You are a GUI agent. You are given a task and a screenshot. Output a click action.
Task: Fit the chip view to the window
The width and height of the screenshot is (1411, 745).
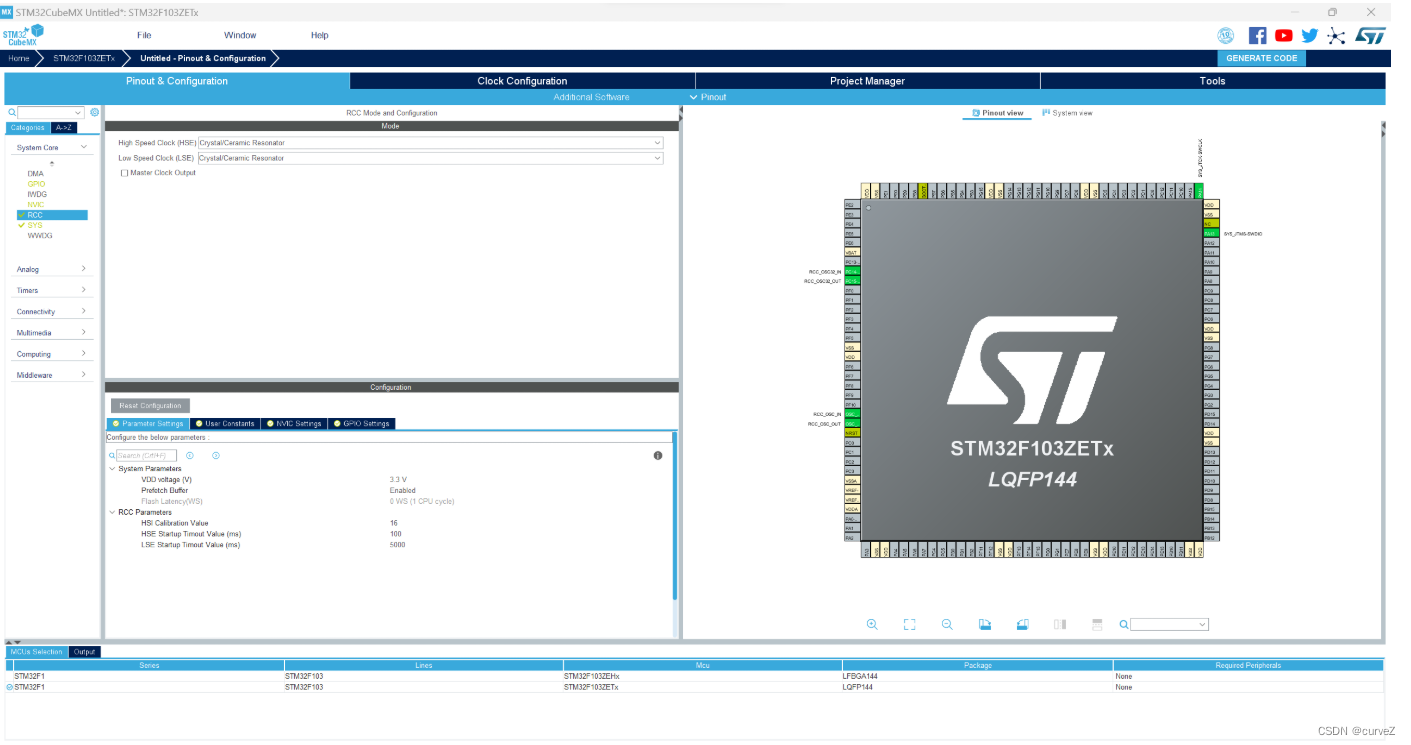click(909, 624)
